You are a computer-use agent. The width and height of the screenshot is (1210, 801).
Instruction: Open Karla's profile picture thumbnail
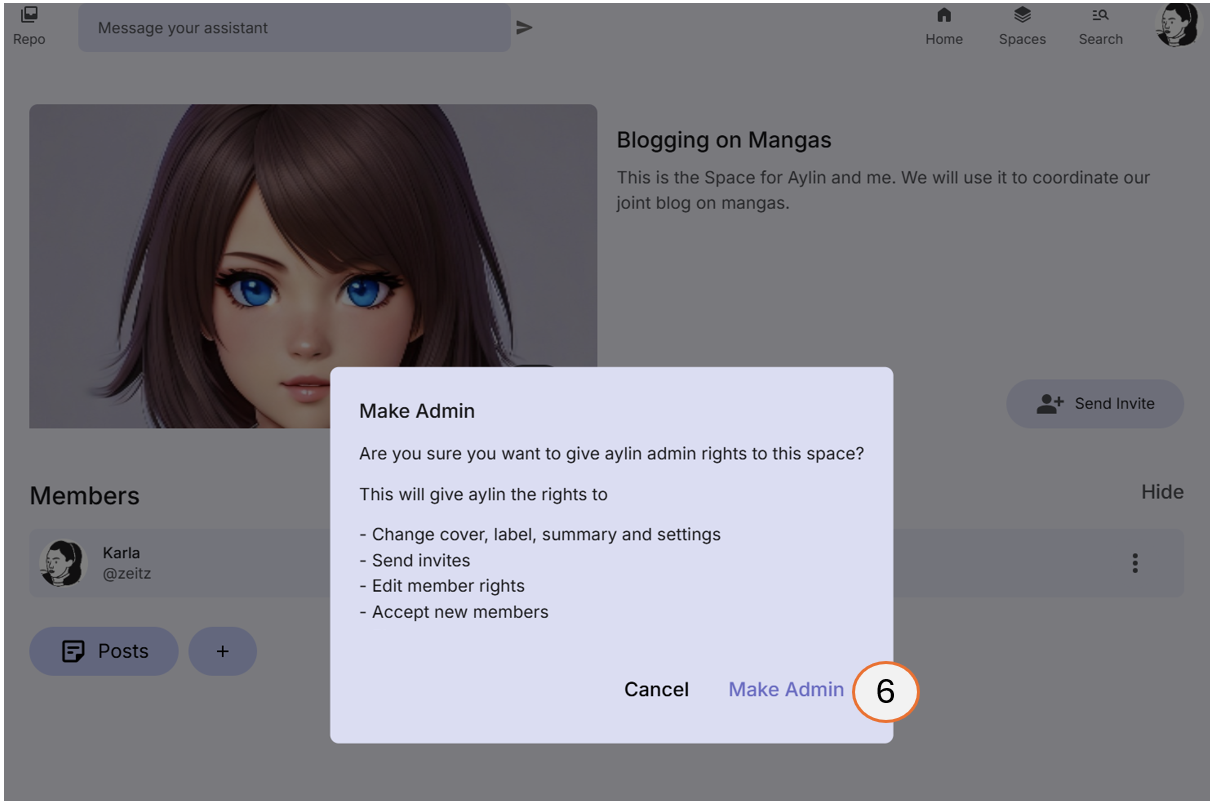coord(63,562)
